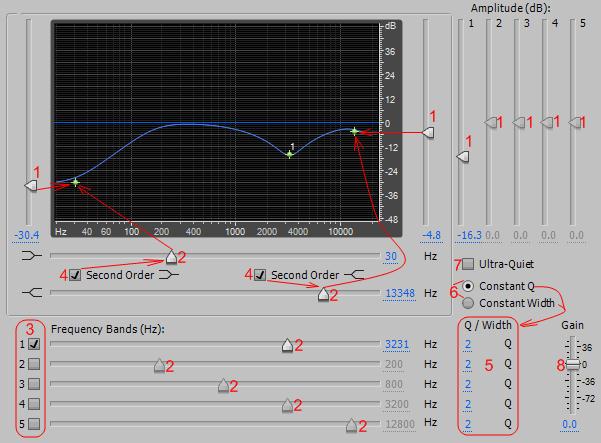Click the high shelf amplitude slider handle
Viewport: 601px width, 443px height.
429,132
